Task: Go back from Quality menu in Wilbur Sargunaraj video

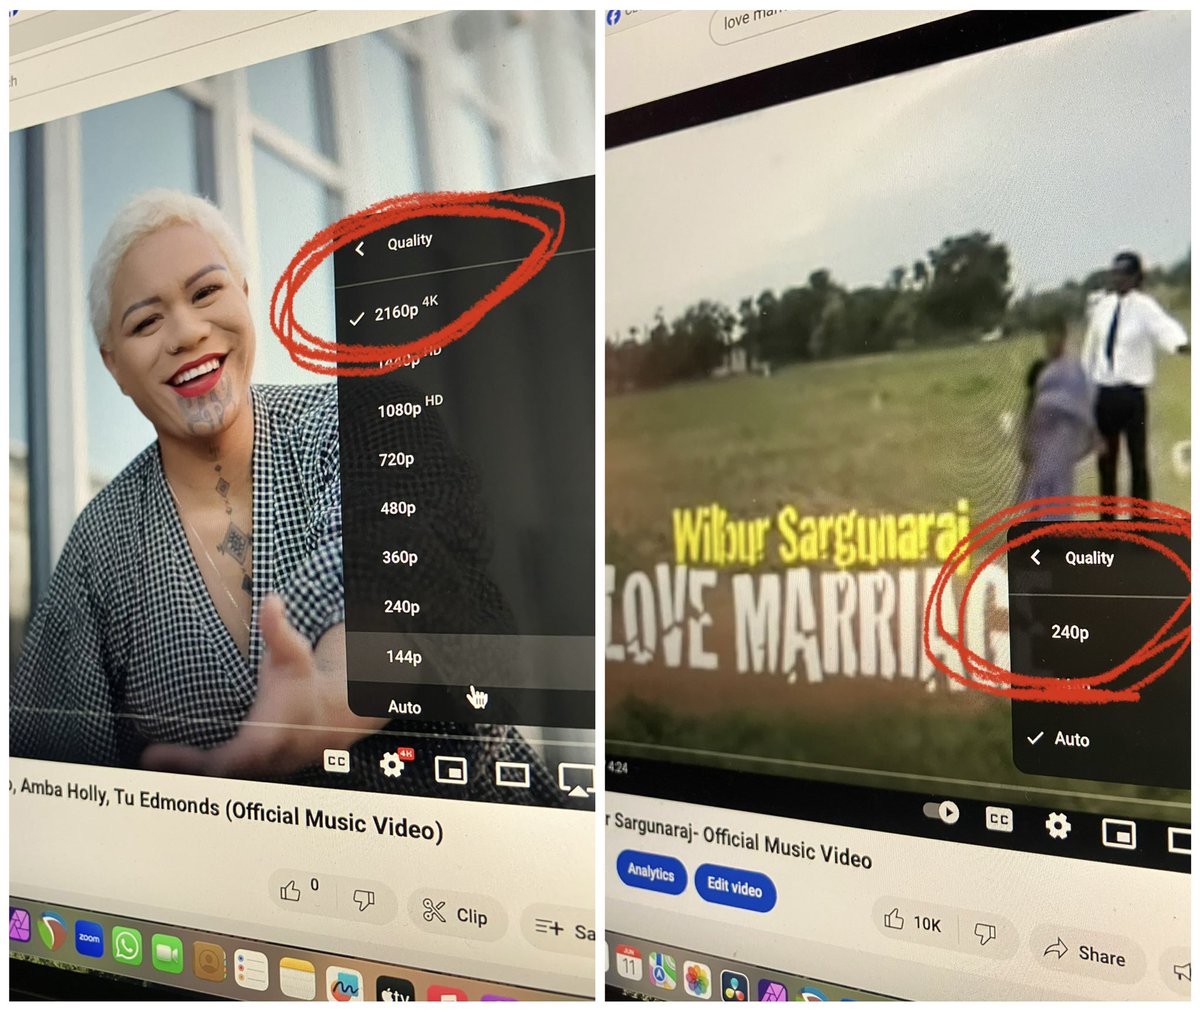Action: pyautogui.click(x=1036, y=557)
